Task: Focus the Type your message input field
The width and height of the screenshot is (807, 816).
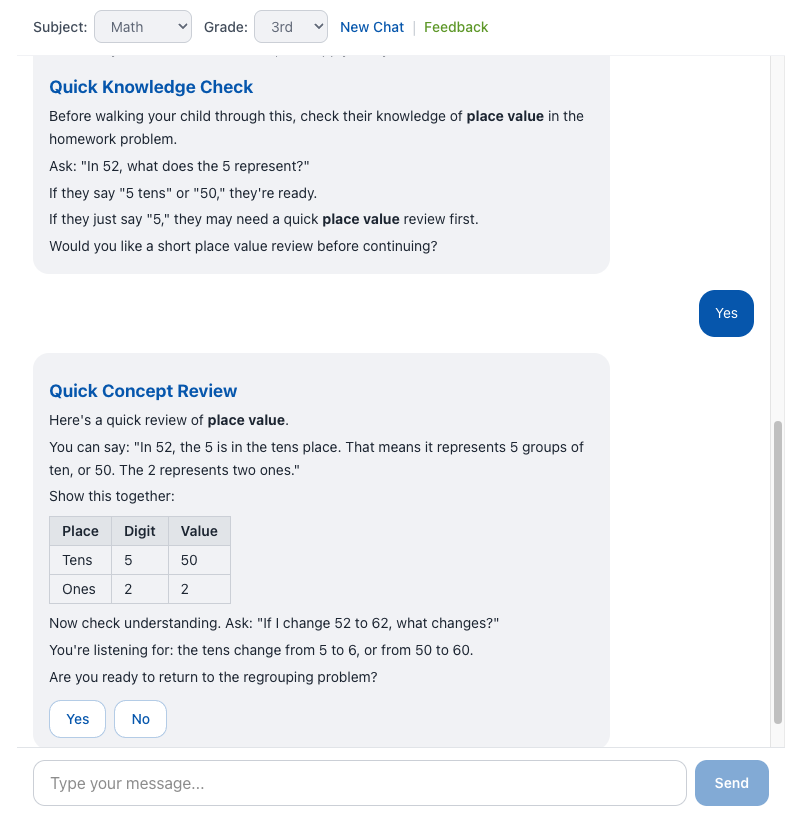Action: click(x=359, y=783)
